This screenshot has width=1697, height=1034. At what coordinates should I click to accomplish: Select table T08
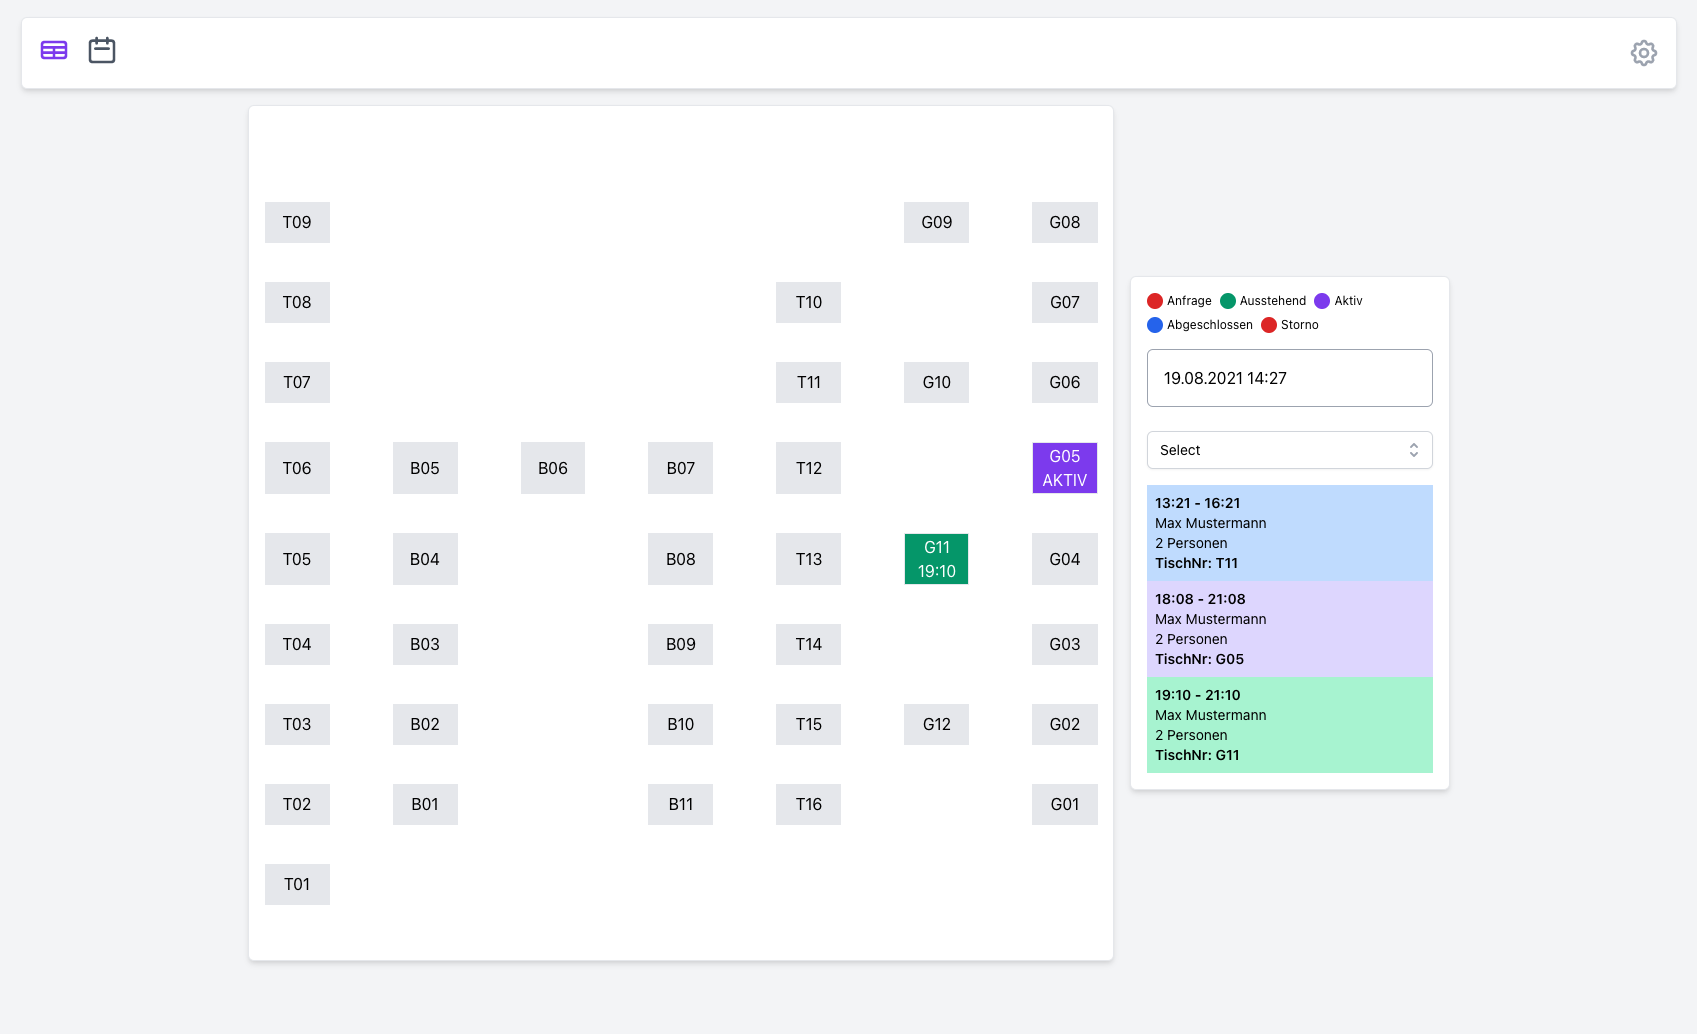[x=297, y=302]
